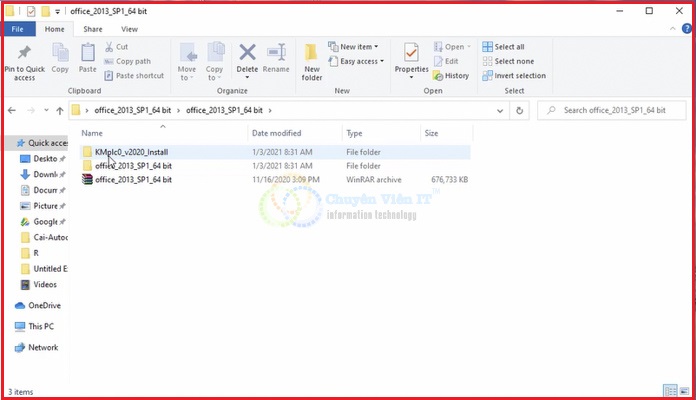Go back with the Back arrow
This screenshot has width=696, height=400.
coord(12,111)
